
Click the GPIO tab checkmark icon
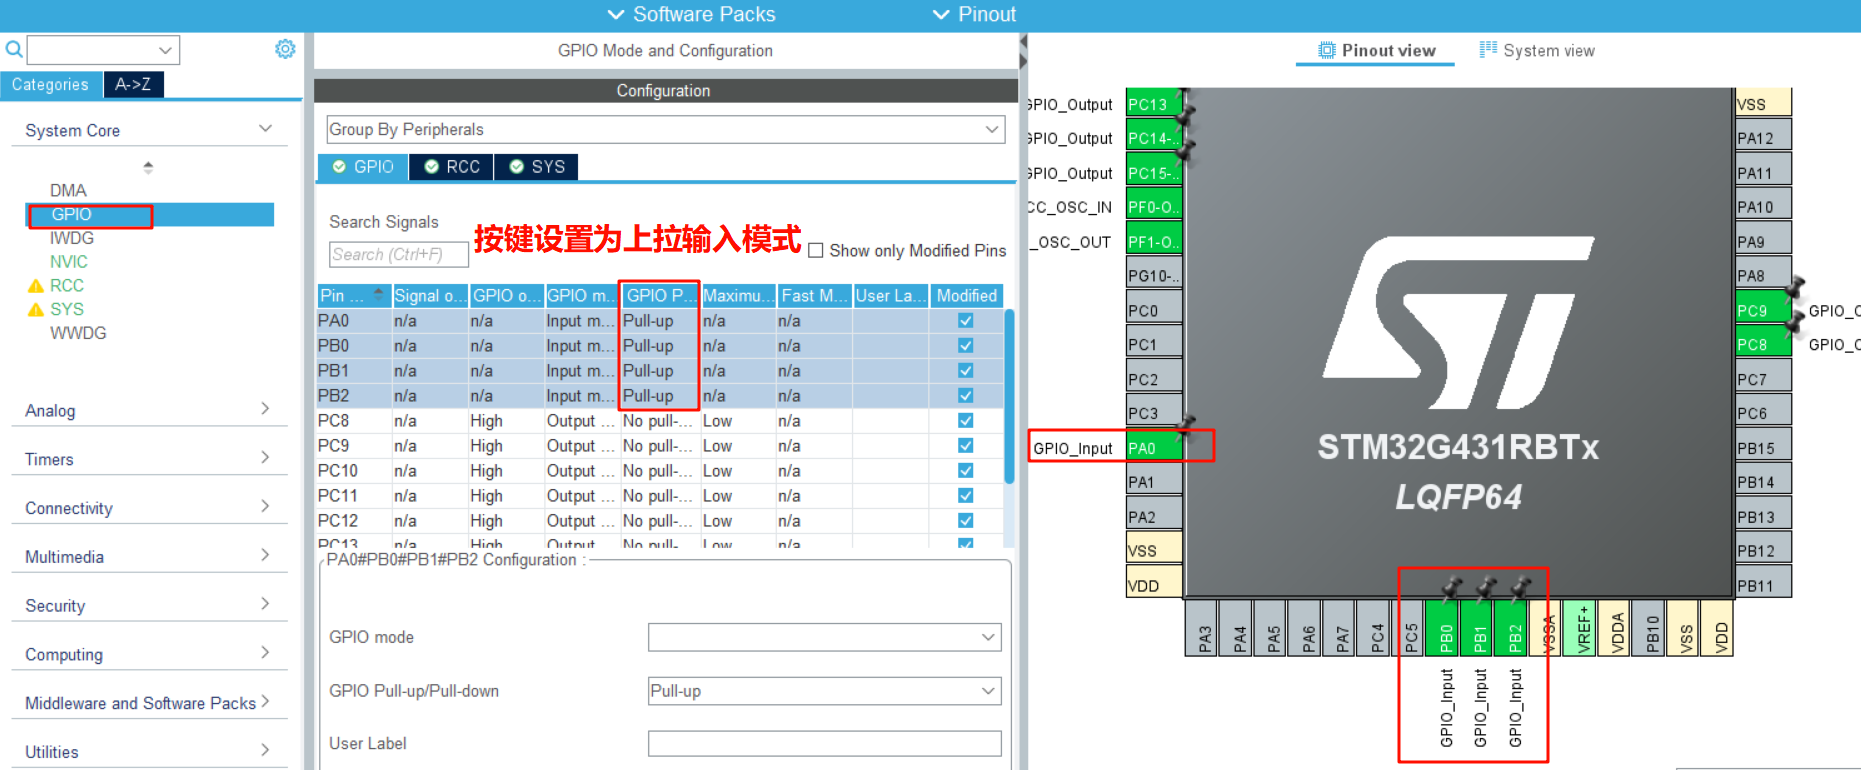[x=340, y=167]
